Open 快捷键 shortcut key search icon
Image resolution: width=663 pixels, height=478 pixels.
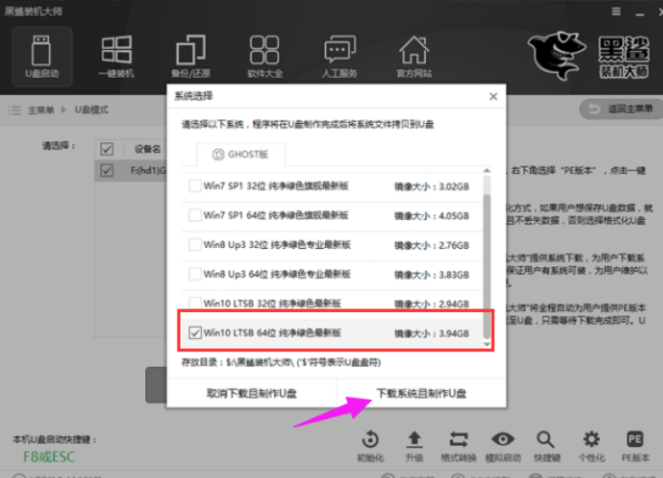547,445
